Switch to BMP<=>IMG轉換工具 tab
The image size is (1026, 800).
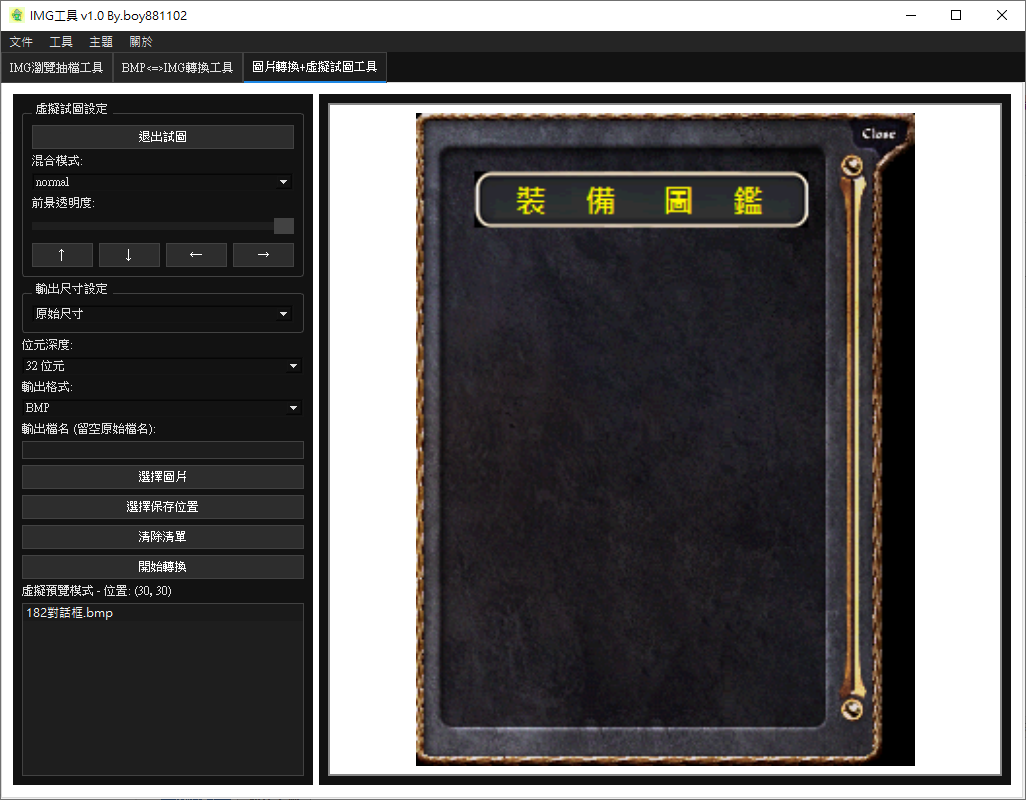177,67
